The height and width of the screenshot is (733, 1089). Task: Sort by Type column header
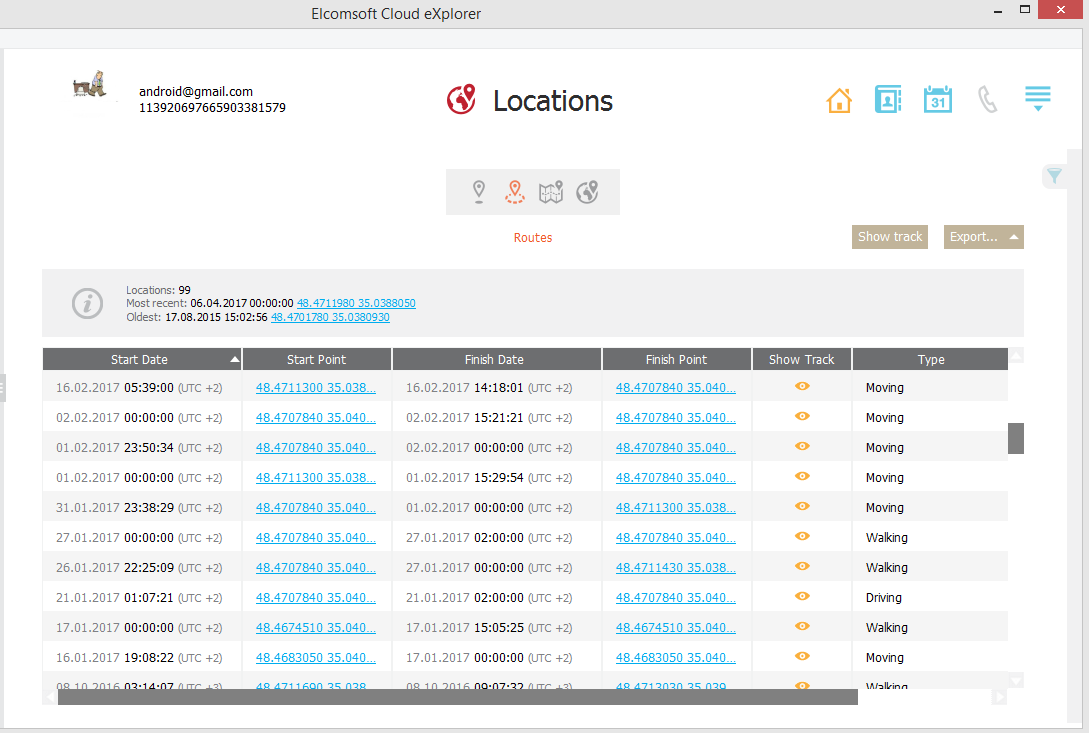pyautogui.click(x=931, y=359)
